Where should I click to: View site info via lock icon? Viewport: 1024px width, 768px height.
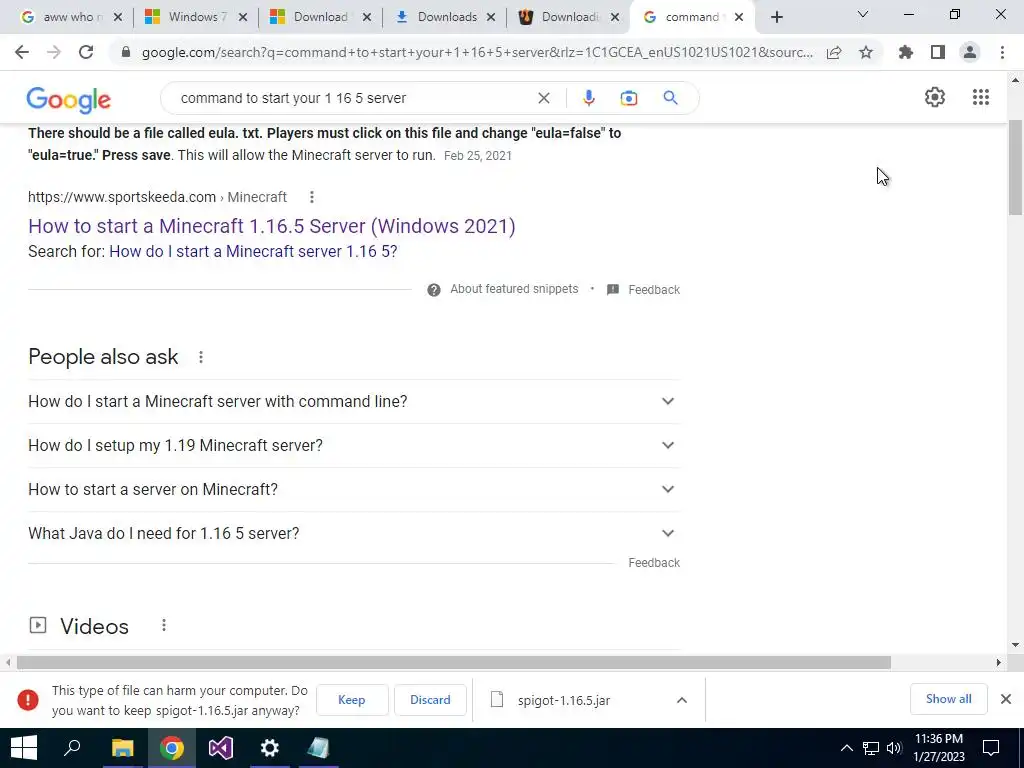point(126,52)
